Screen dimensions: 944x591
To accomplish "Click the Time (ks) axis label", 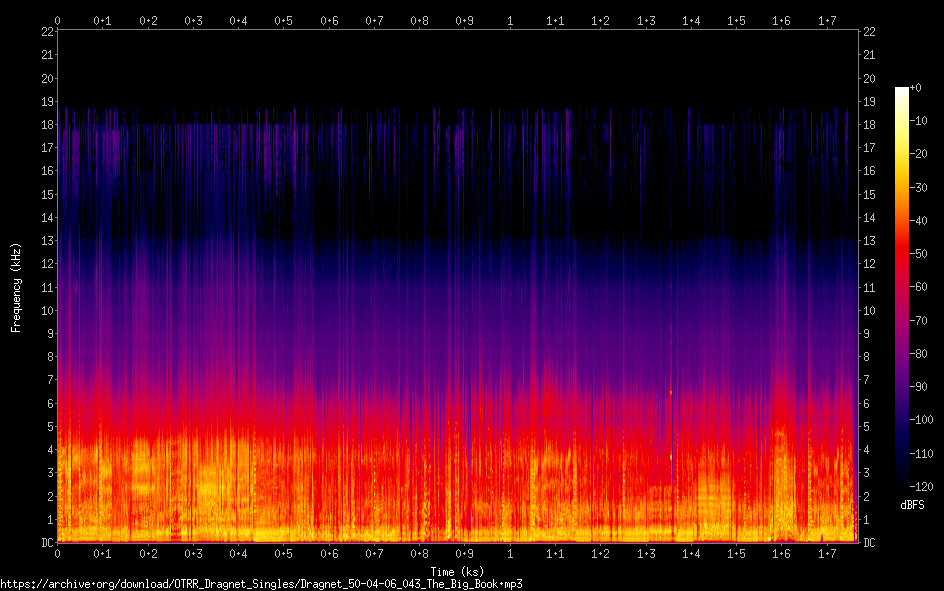I will 456,572.
